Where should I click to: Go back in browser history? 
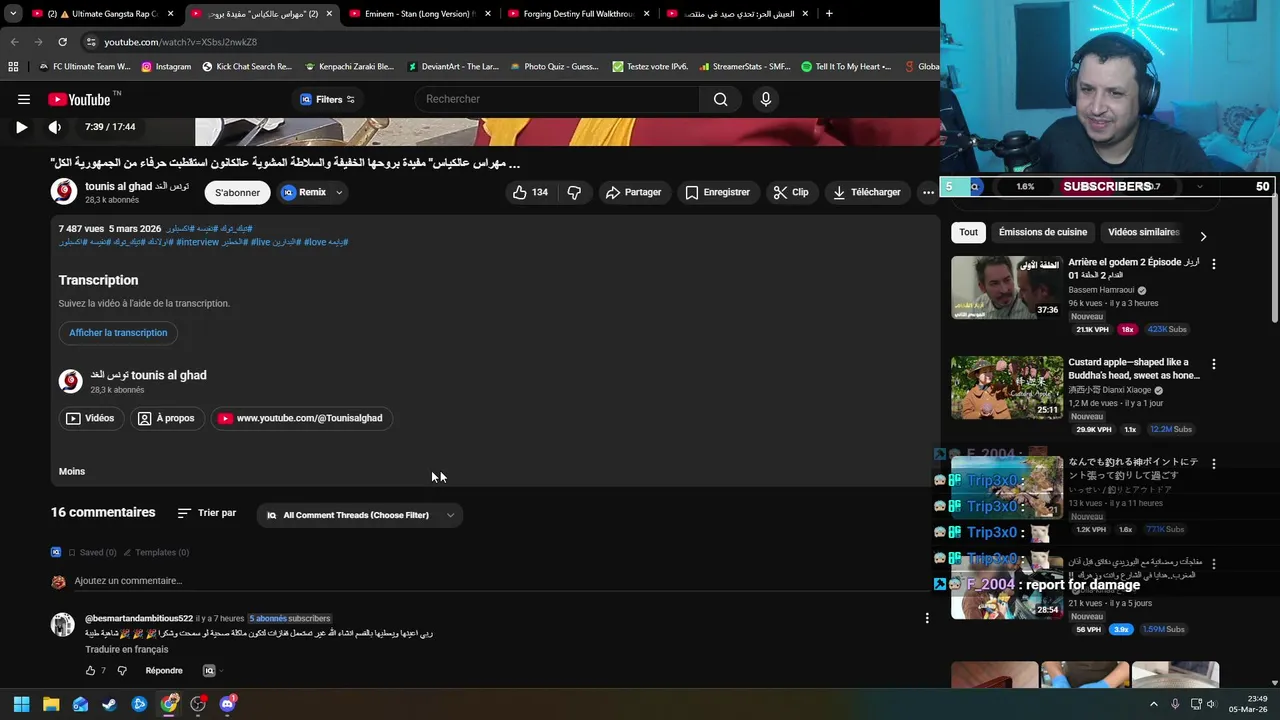pos(14,42)
